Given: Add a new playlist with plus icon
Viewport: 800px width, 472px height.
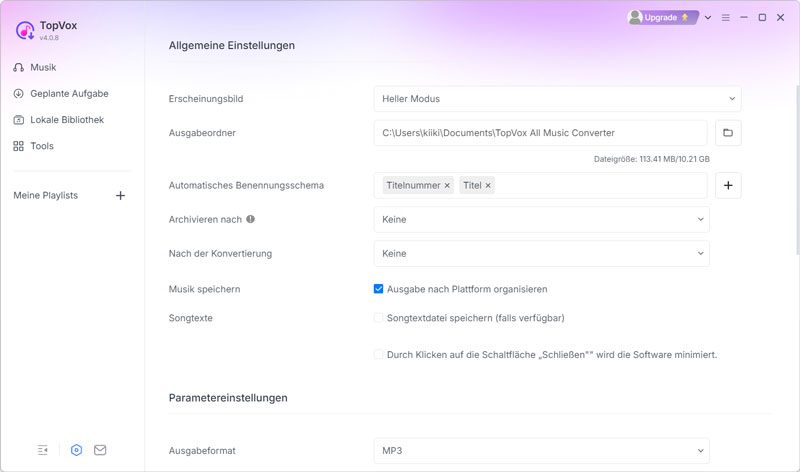Looking at the screenshot, I should tap(120, 195).
